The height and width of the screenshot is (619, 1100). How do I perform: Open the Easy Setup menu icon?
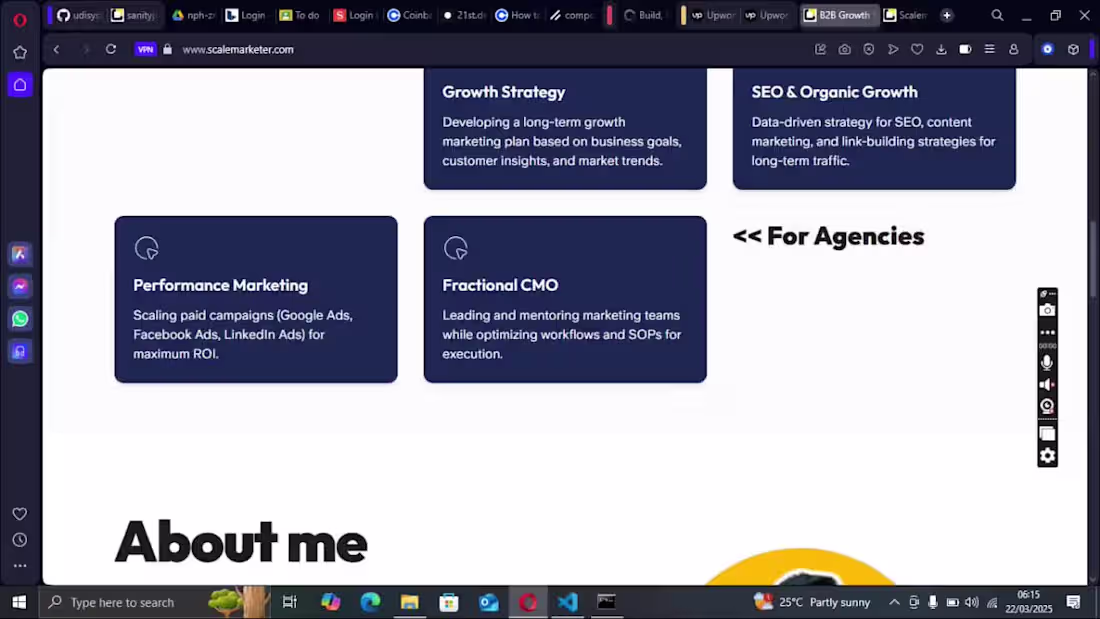point(989,49)
